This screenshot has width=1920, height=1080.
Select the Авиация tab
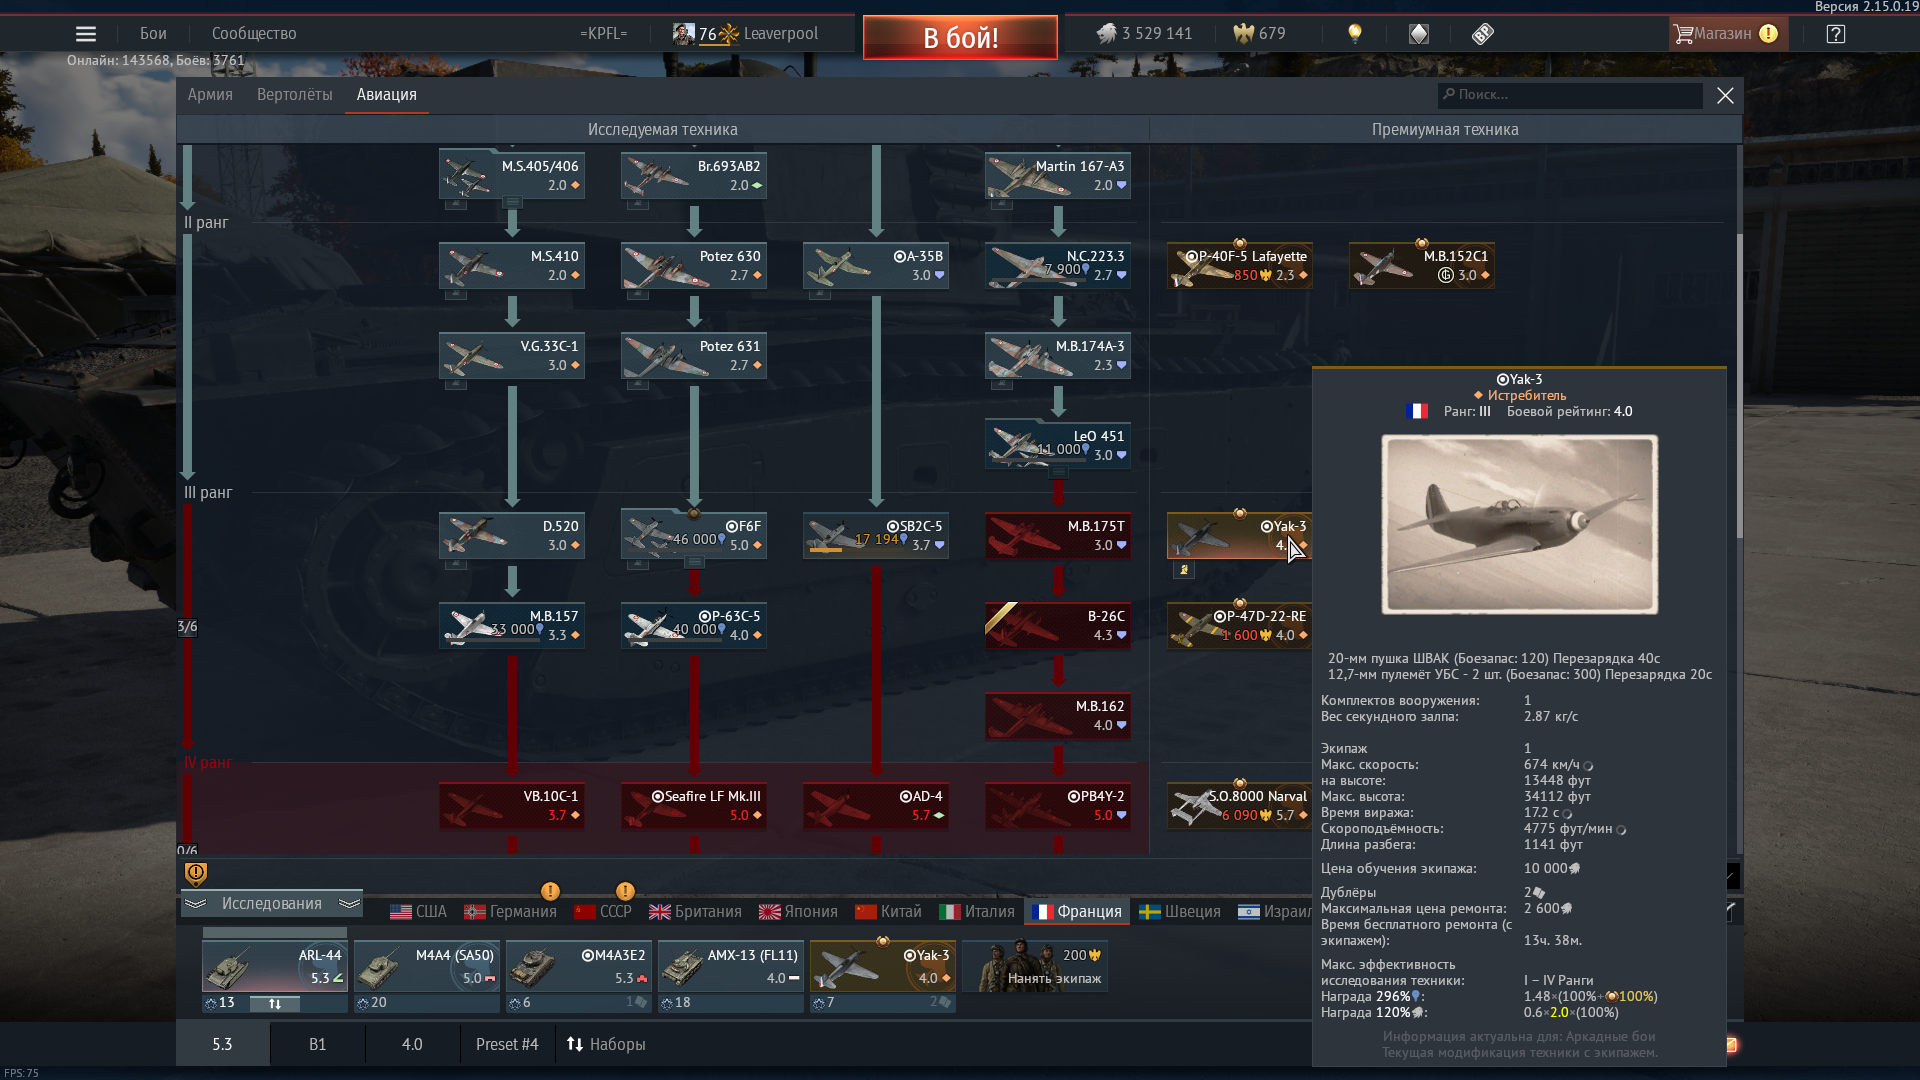(386, 95)
